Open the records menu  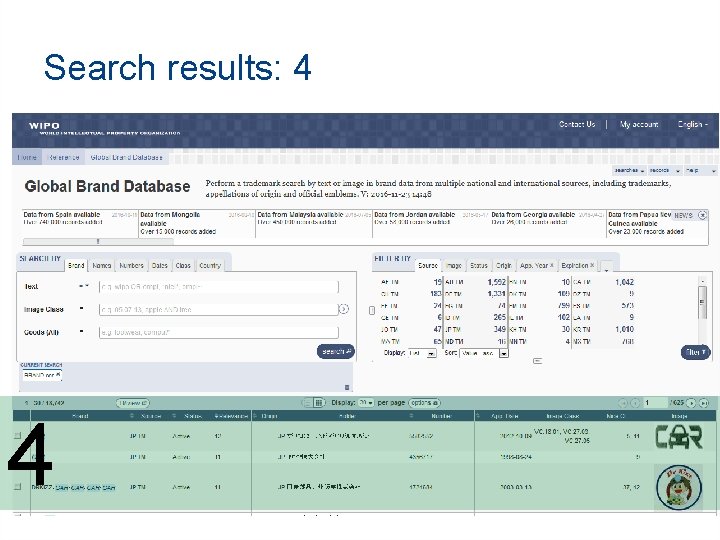click(664, 170)
